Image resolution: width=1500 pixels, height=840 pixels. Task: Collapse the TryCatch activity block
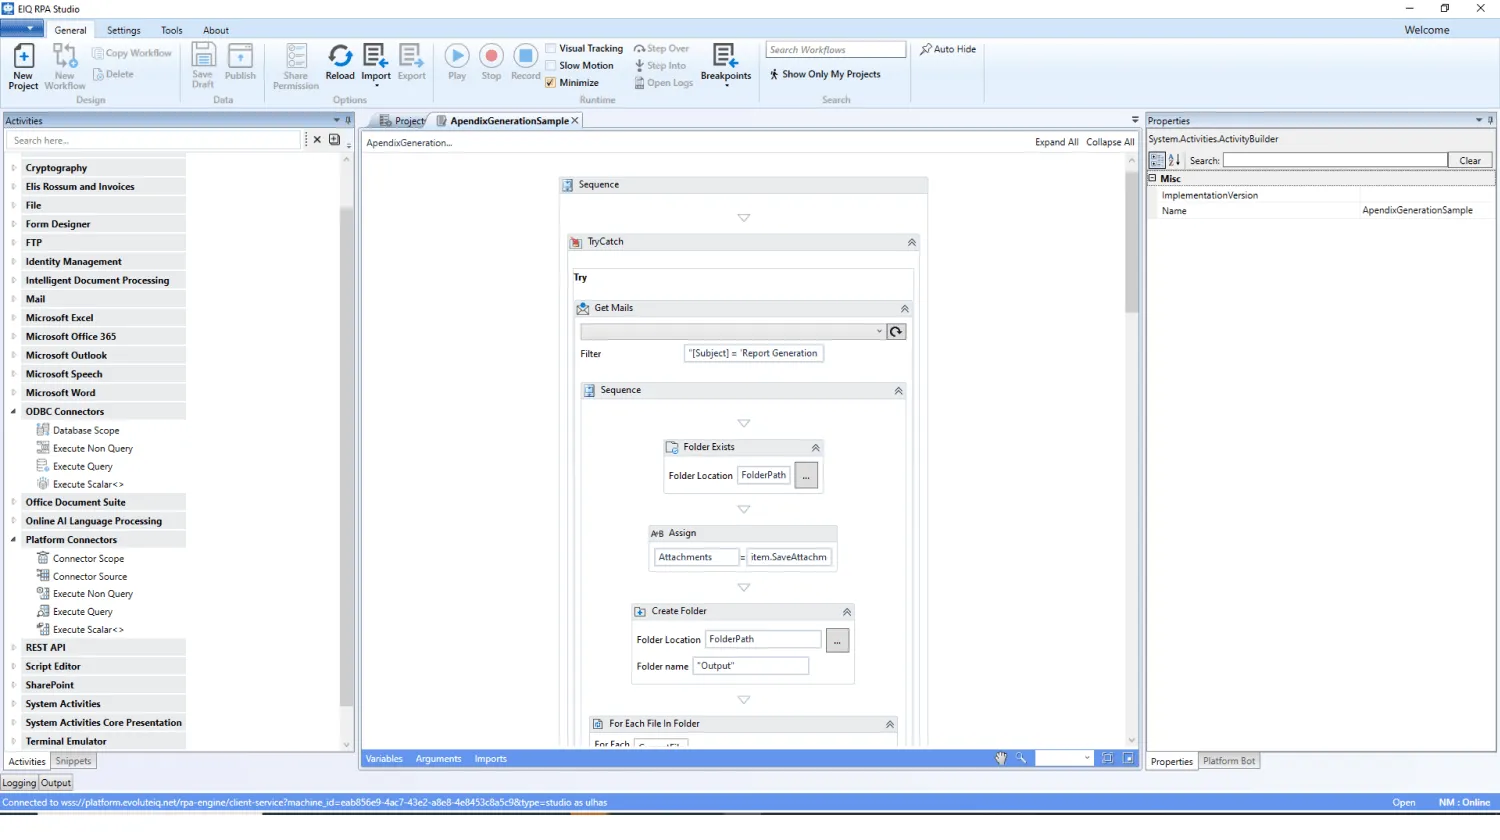click(911, 243)
